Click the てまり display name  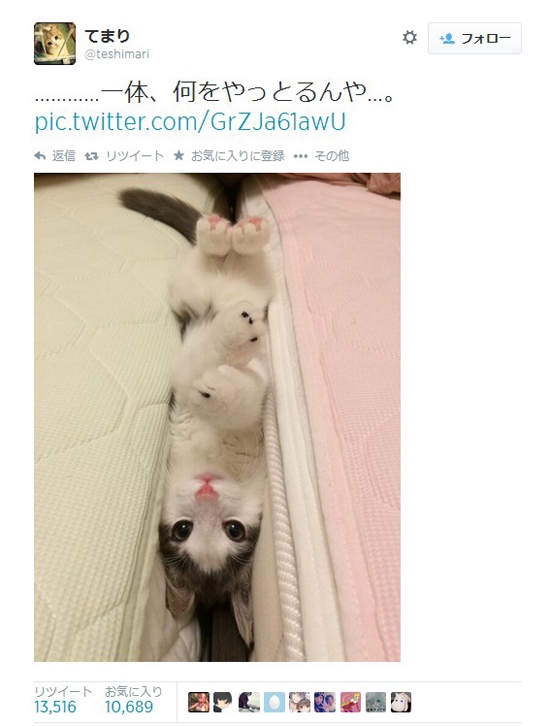107,36
